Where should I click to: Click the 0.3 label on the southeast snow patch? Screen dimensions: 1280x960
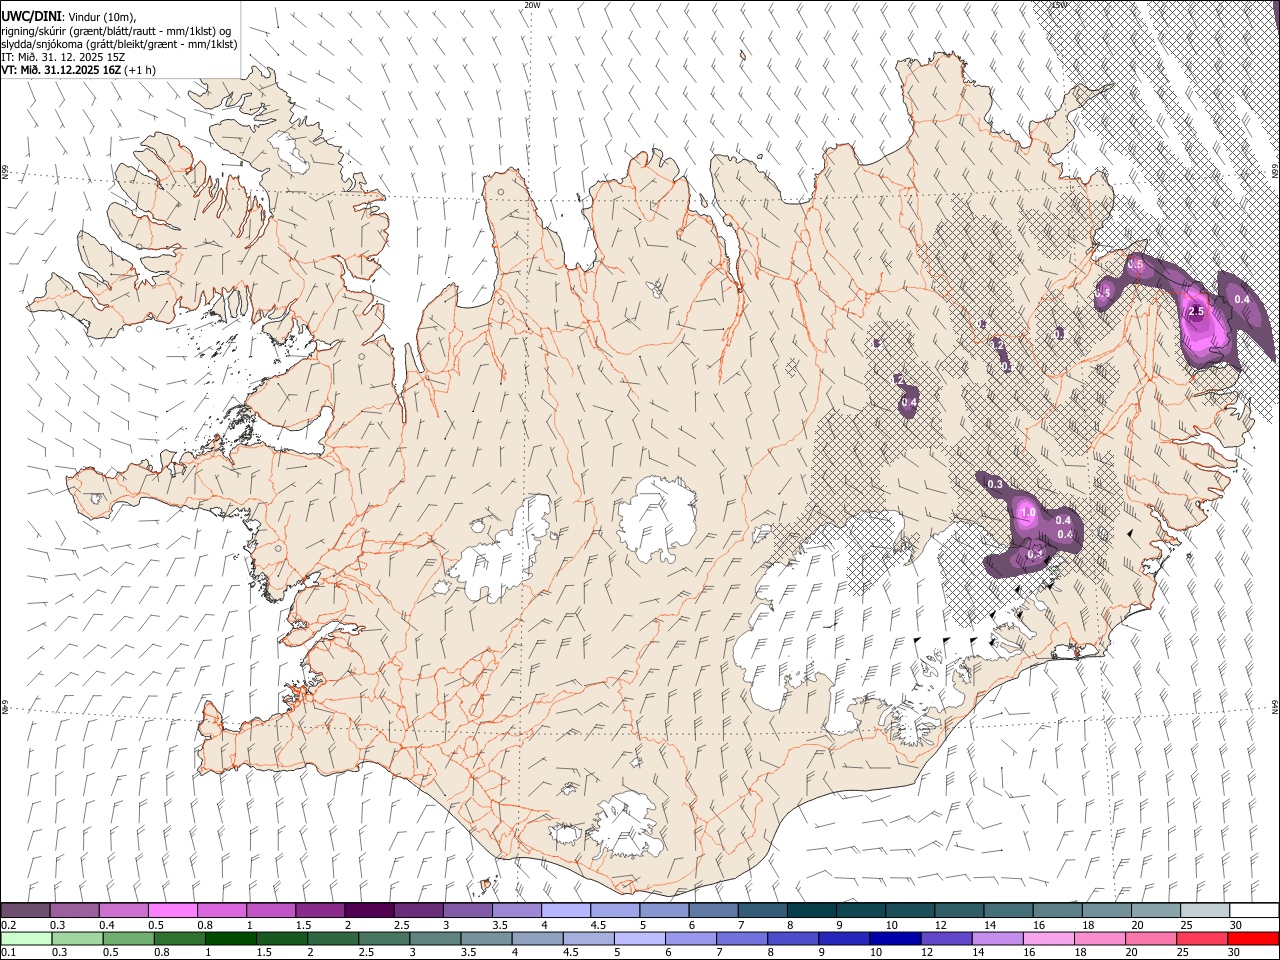995,484
